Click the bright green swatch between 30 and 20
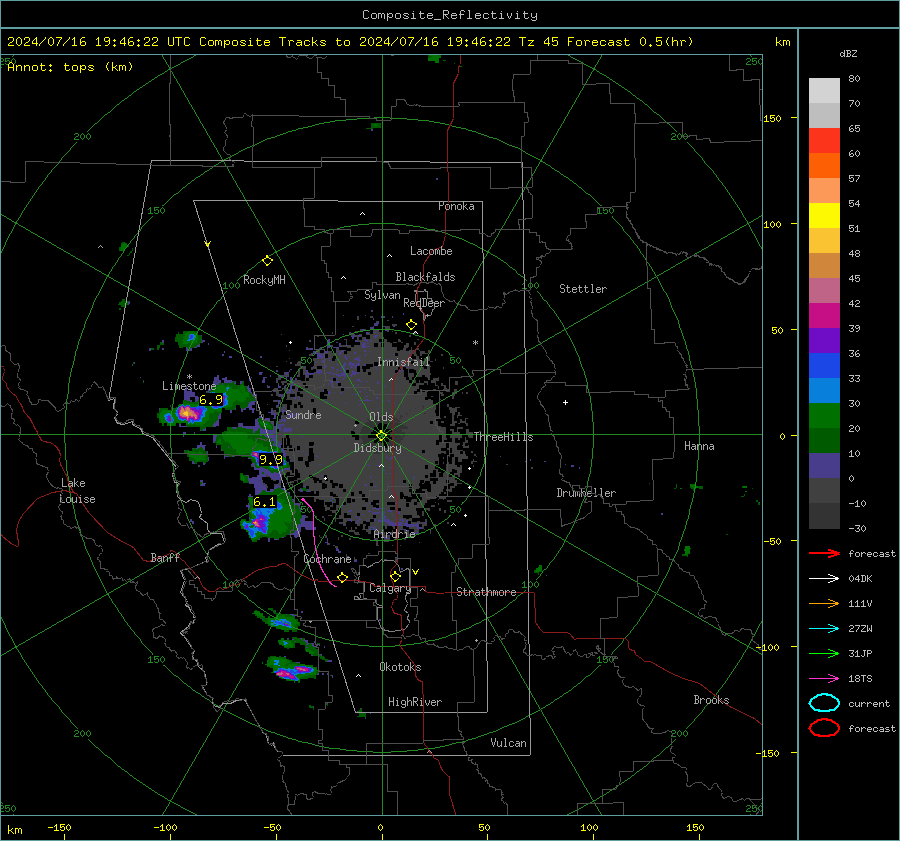This screenshot has width=900, height=841. 824,416
